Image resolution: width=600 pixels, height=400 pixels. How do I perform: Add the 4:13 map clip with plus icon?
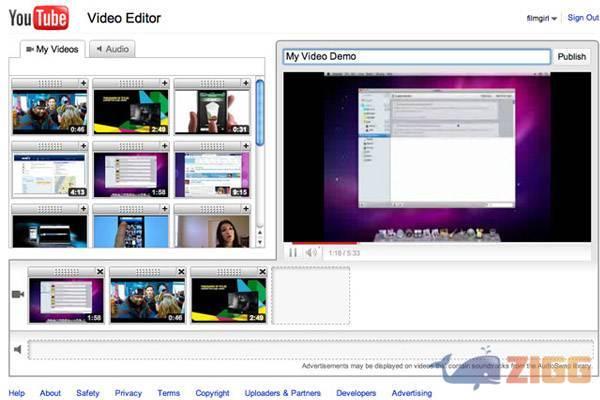click(83, 146)
